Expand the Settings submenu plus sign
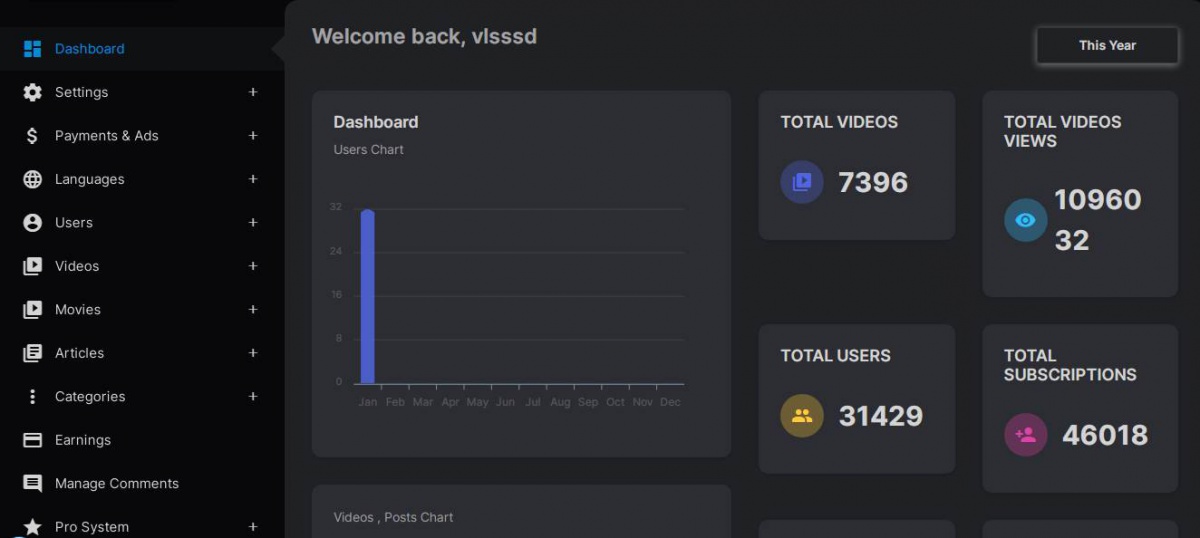This screenshot has width=1200, height=538. point(253,92)
